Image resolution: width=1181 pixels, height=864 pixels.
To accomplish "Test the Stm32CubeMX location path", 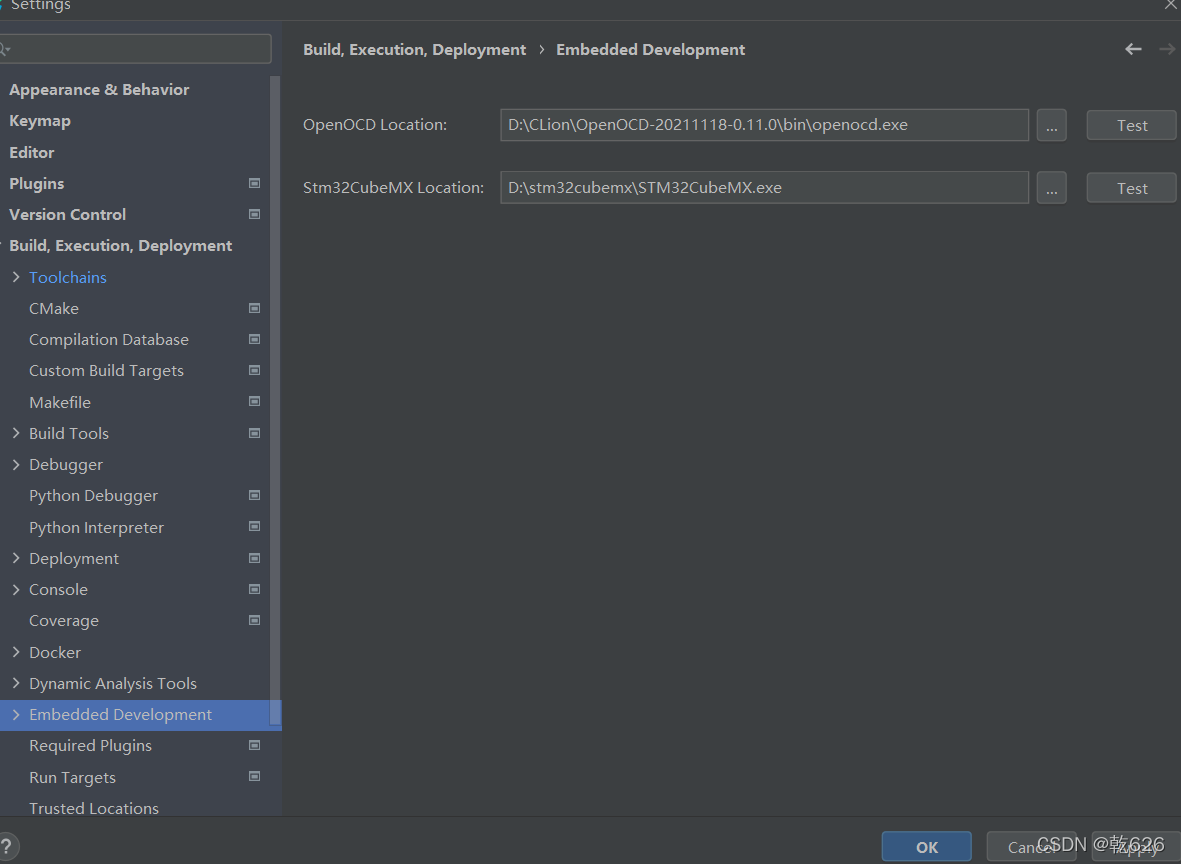I will tap(1131, 188).
